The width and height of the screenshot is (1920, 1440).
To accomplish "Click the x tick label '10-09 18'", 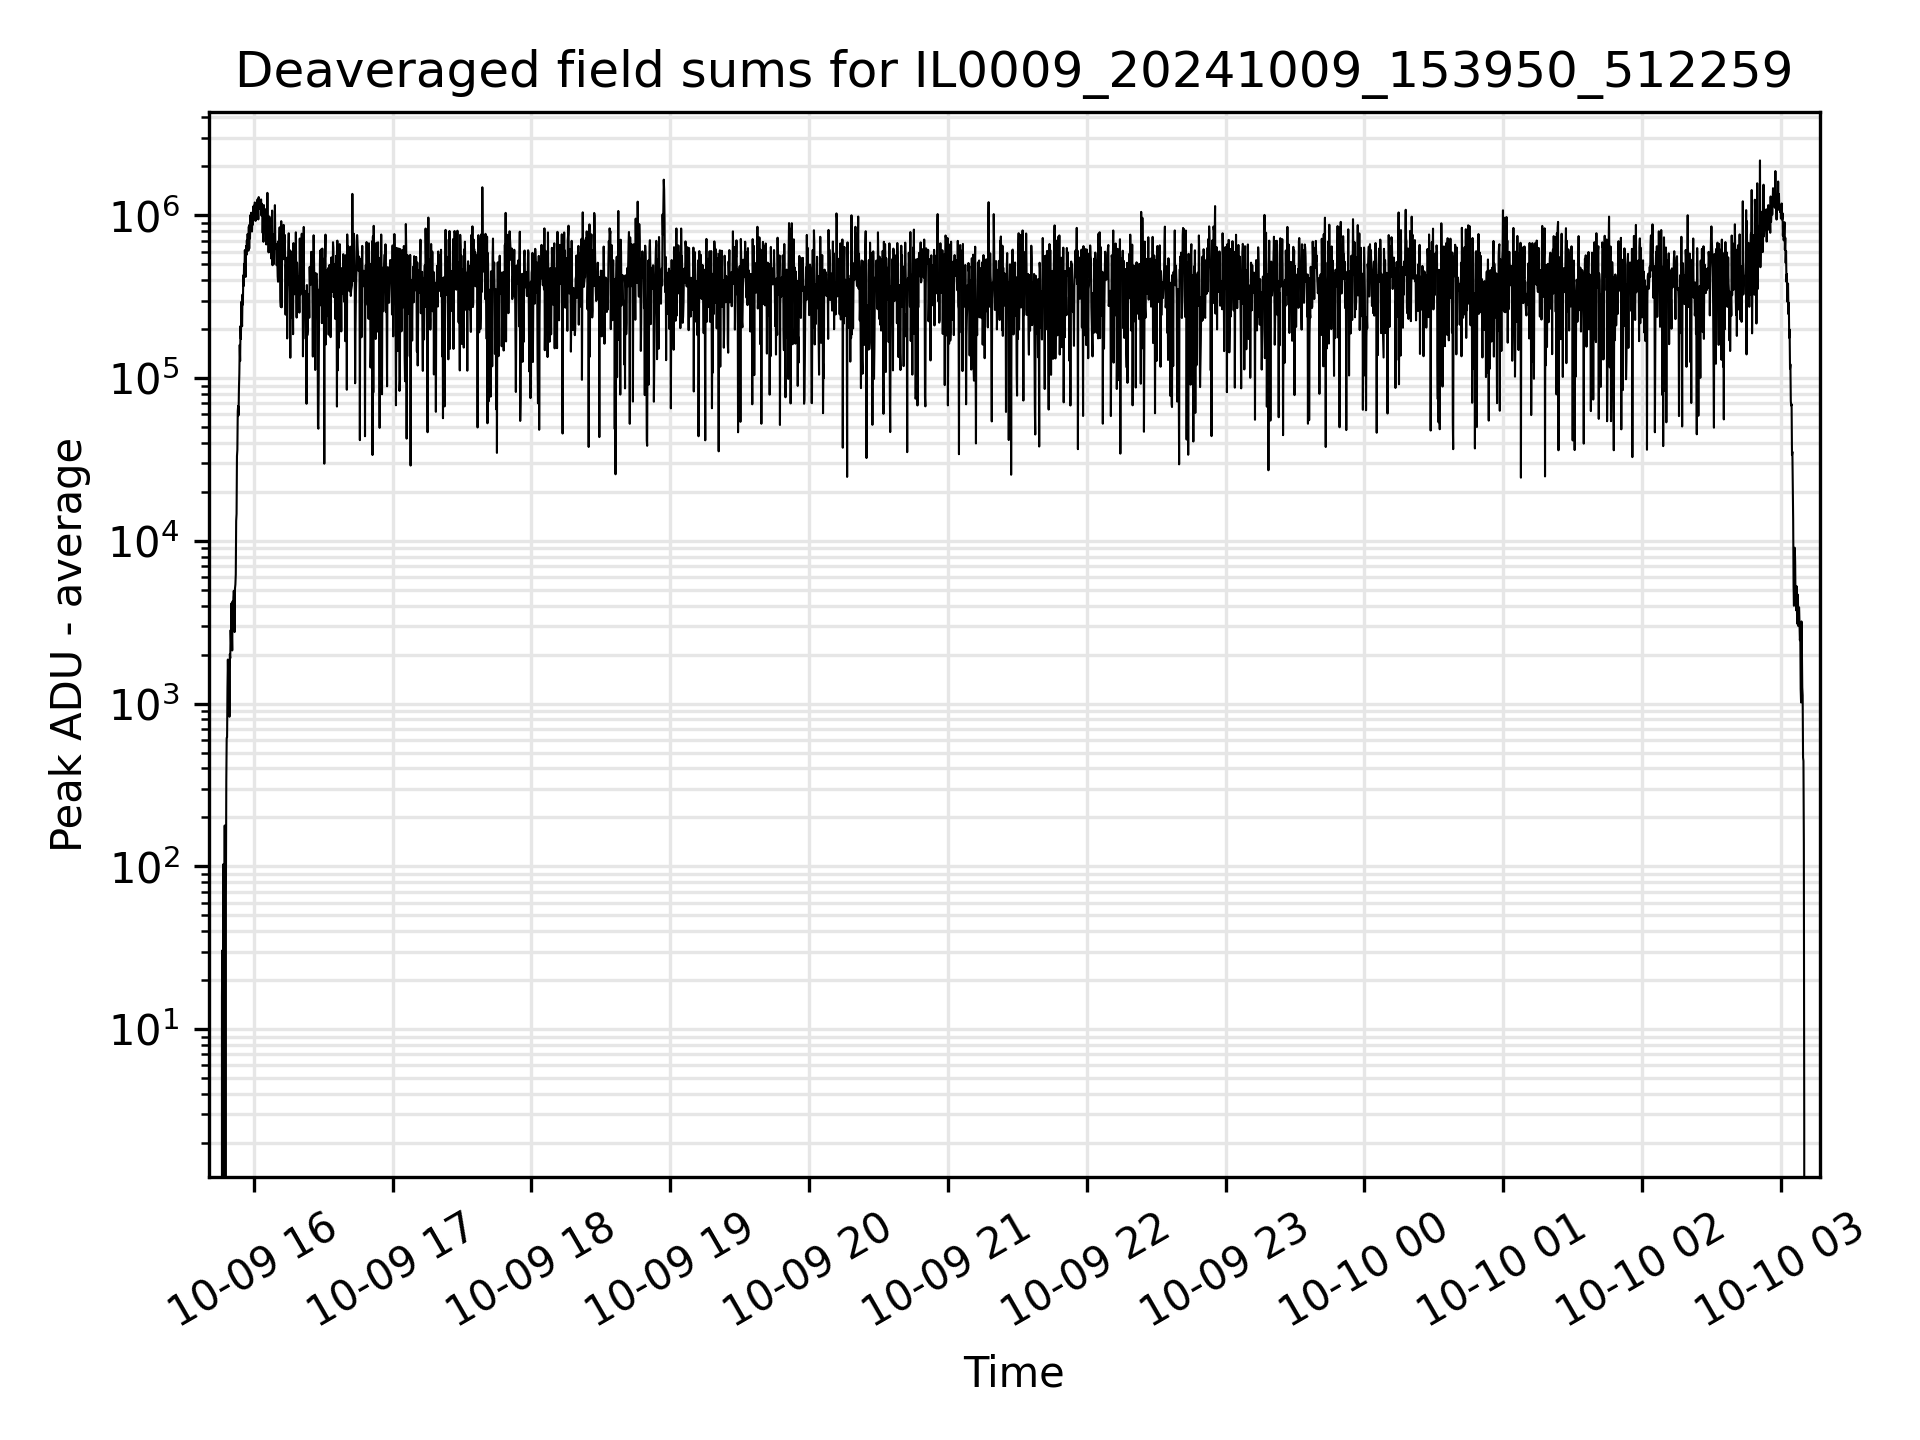I will (x=530, y=1270).
